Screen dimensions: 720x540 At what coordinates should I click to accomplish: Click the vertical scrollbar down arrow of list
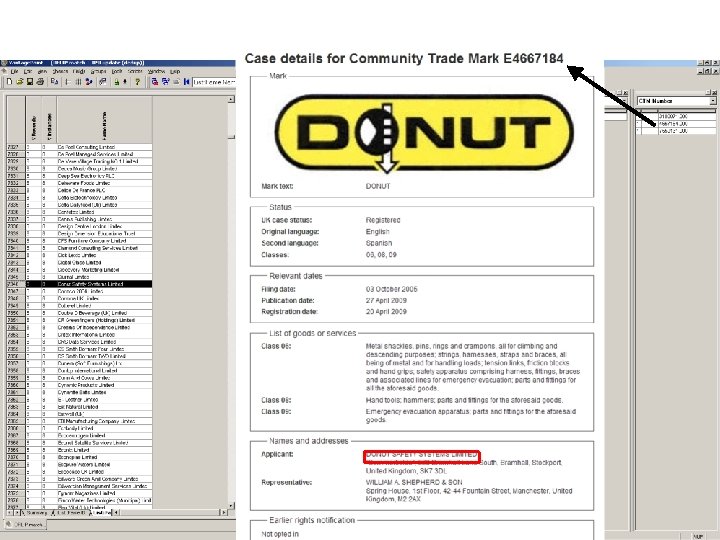pos(231,505)
